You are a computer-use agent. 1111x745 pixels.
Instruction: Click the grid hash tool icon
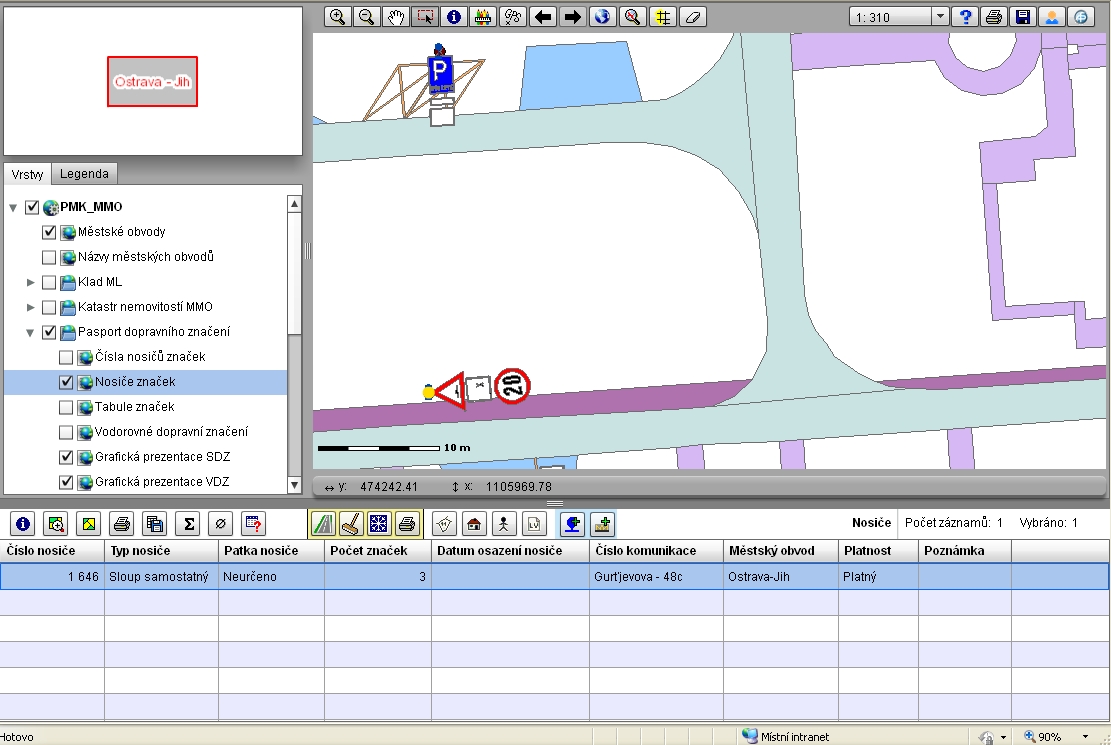click(x=662, y=17)
